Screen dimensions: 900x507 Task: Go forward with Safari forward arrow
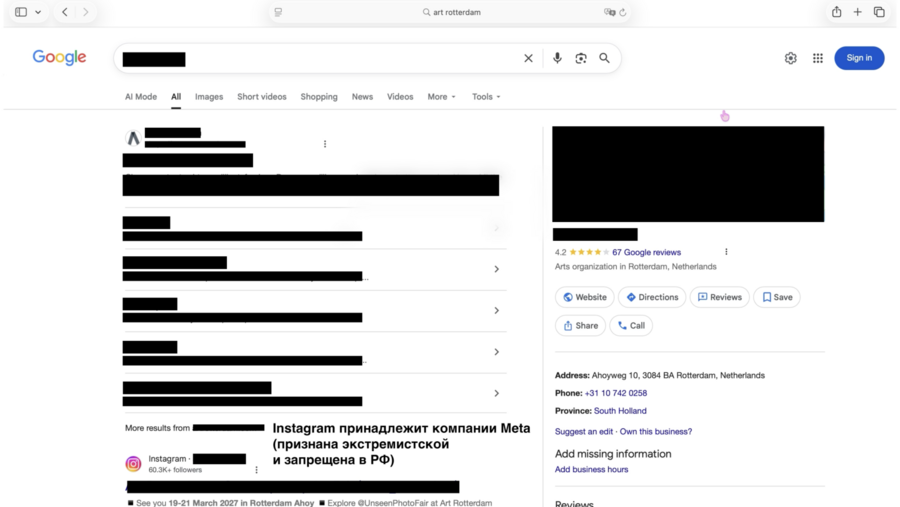86,12
